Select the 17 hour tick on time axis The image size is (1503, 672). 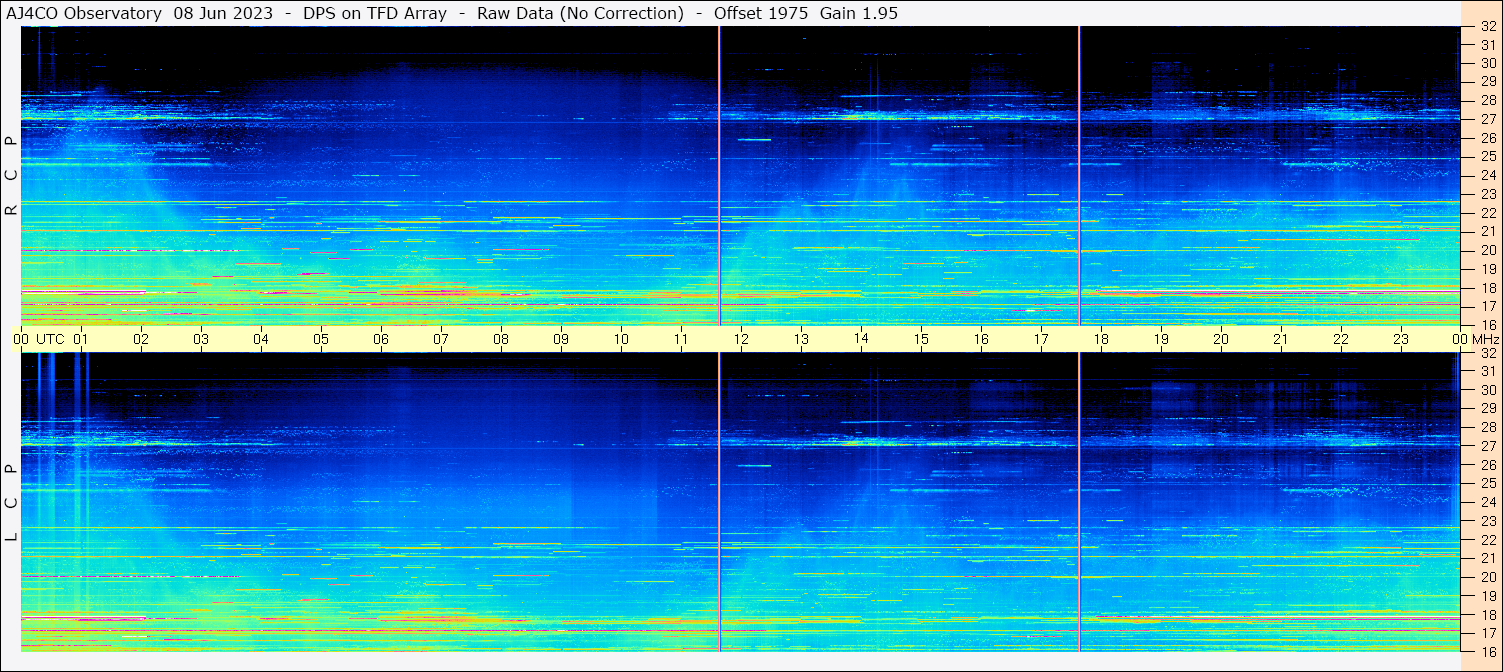point(1041,339)
